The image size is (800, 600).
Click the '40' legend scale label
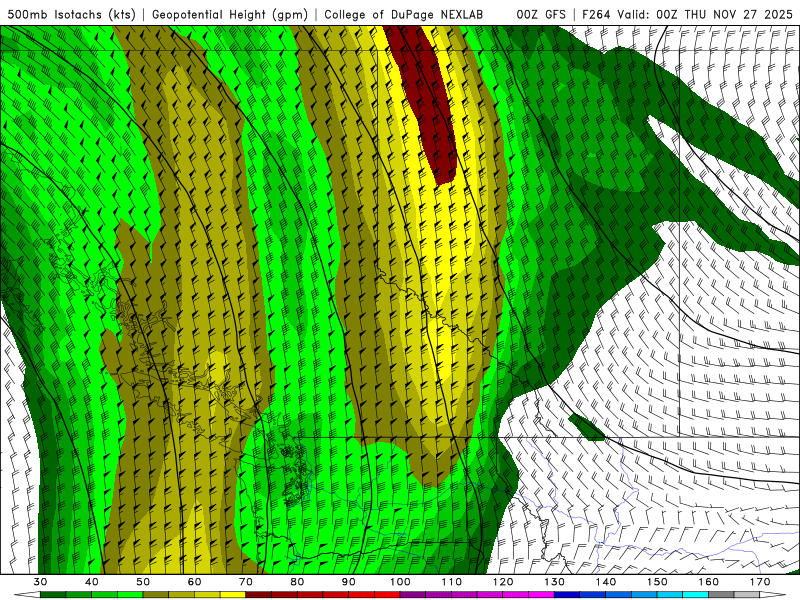92,582
